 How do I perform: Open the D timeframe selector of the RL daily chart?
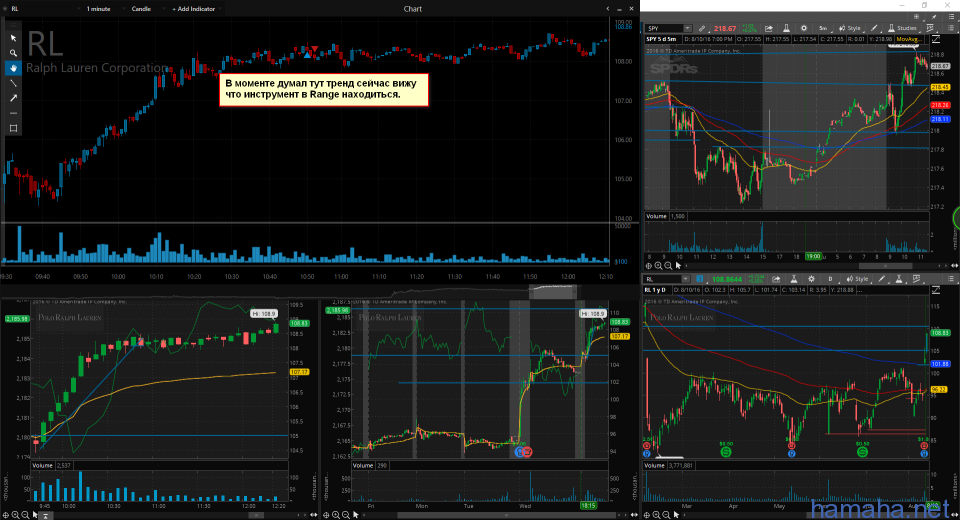[830, 279]
